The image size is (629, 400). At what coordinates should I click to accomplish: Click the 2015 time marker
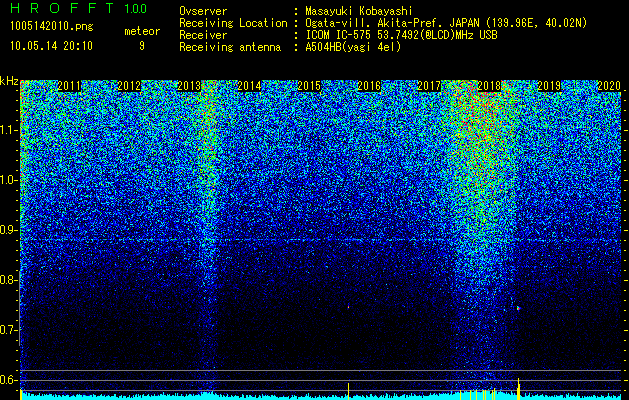309,86
